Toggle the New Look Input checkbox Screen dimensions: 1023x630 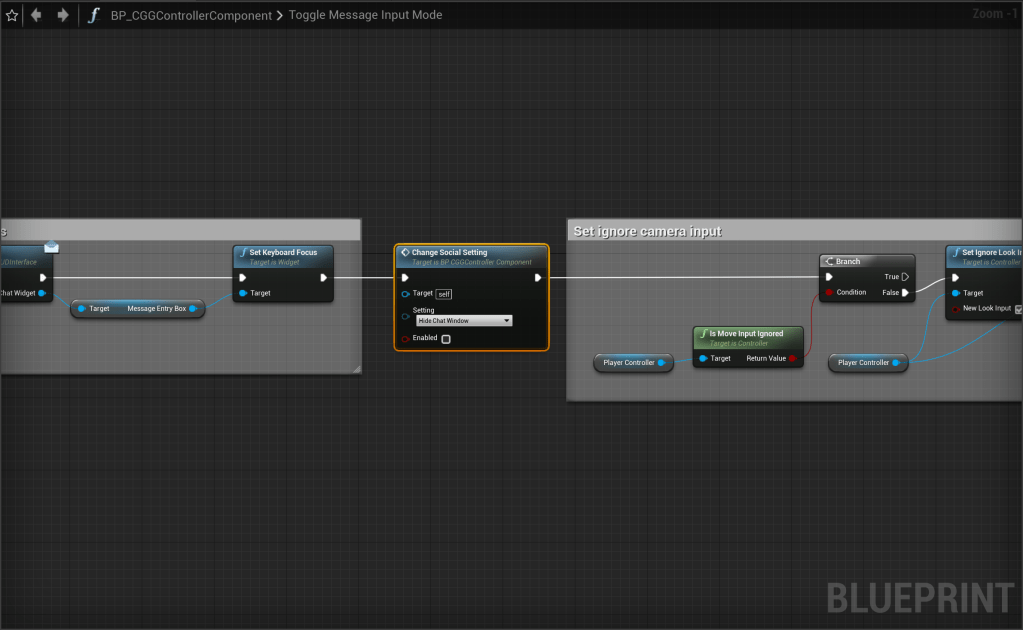point(1018,309)
